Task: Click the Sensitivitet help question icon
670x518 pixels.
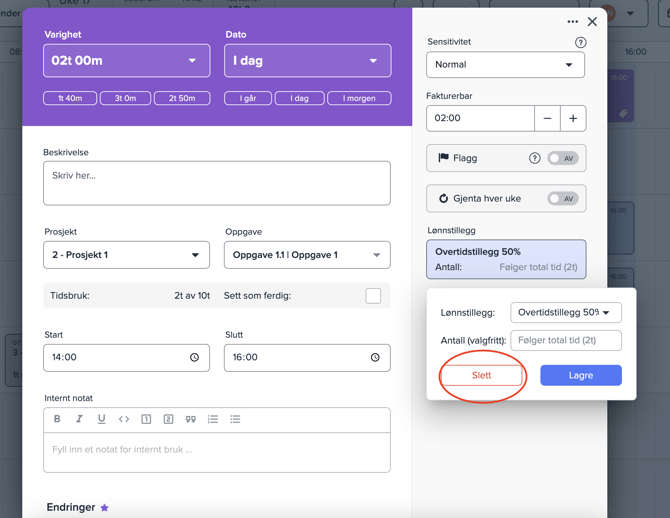Action: [x=580, y=43]
